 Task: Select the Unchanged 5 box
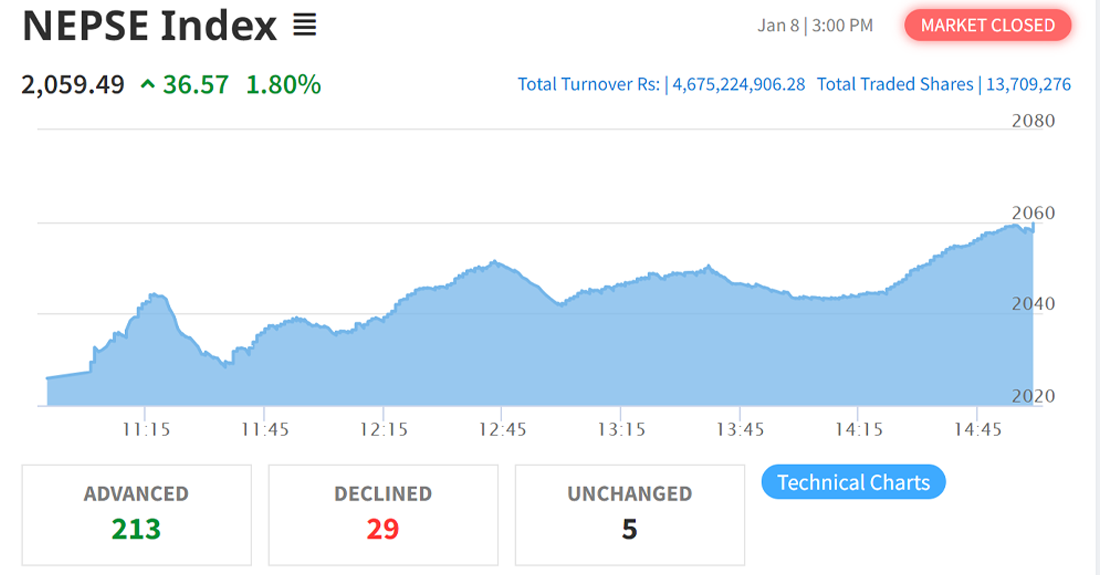point(629,514)
